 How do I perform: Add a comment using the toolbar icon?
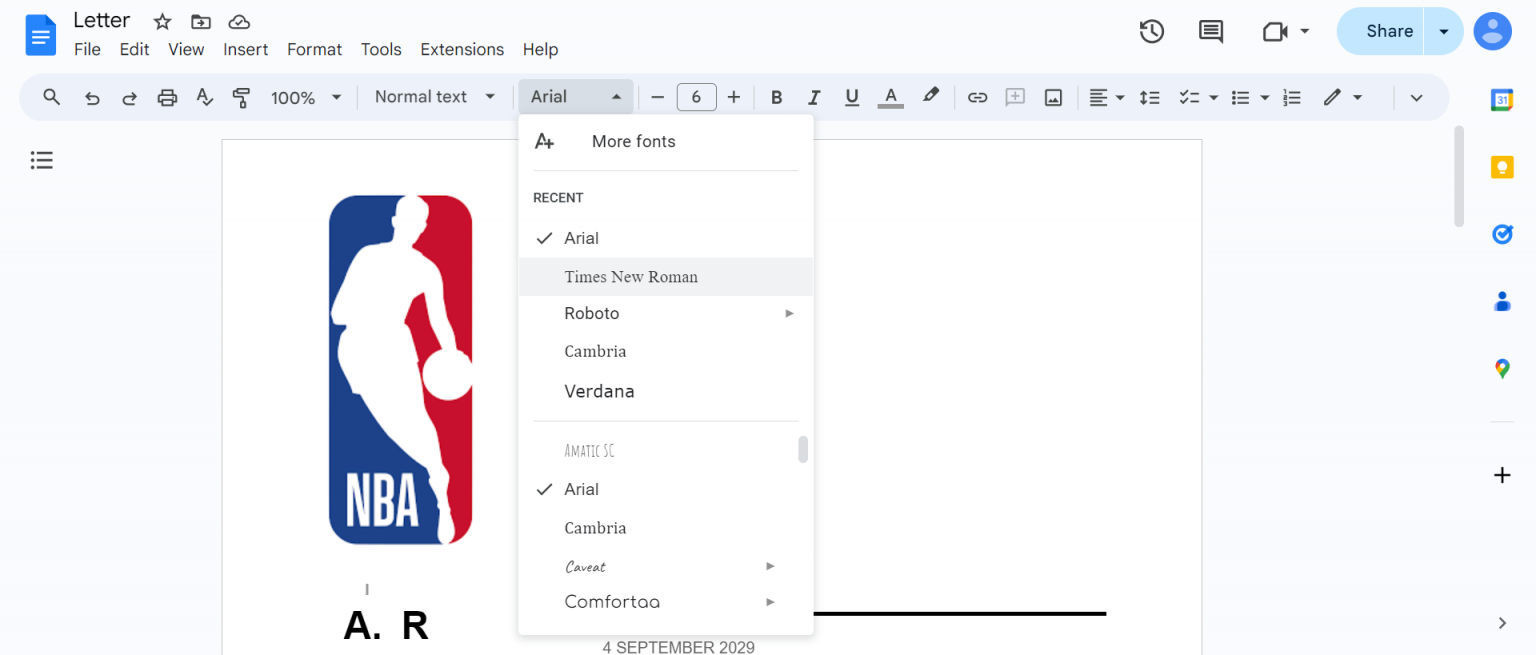(x=1015, y=97)
